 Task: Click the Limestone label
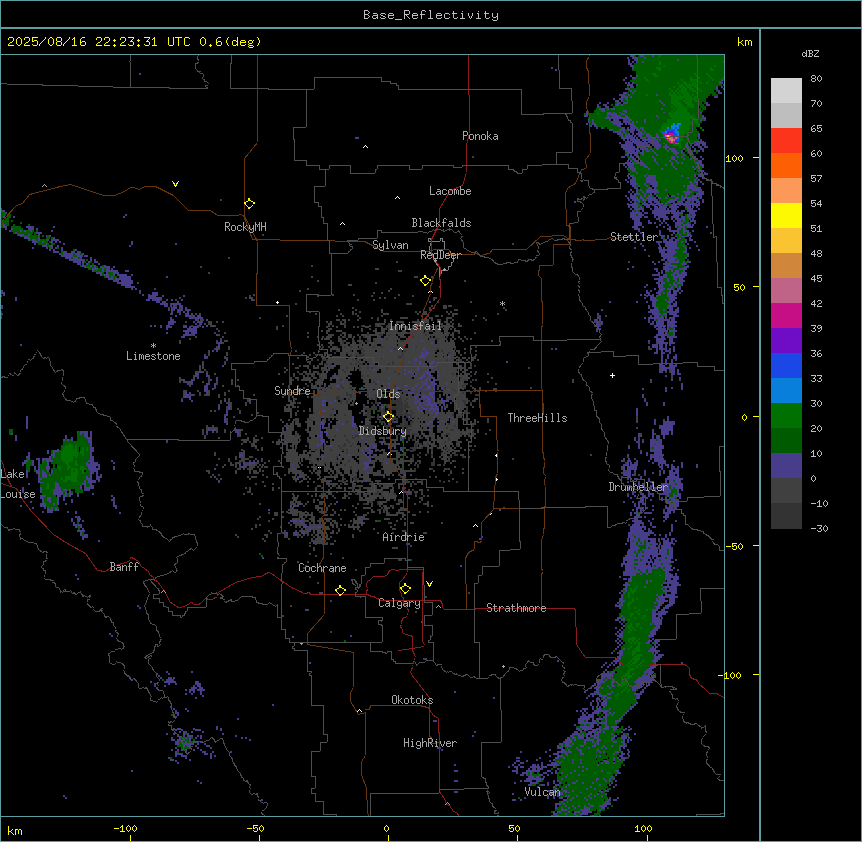(153, 356)
